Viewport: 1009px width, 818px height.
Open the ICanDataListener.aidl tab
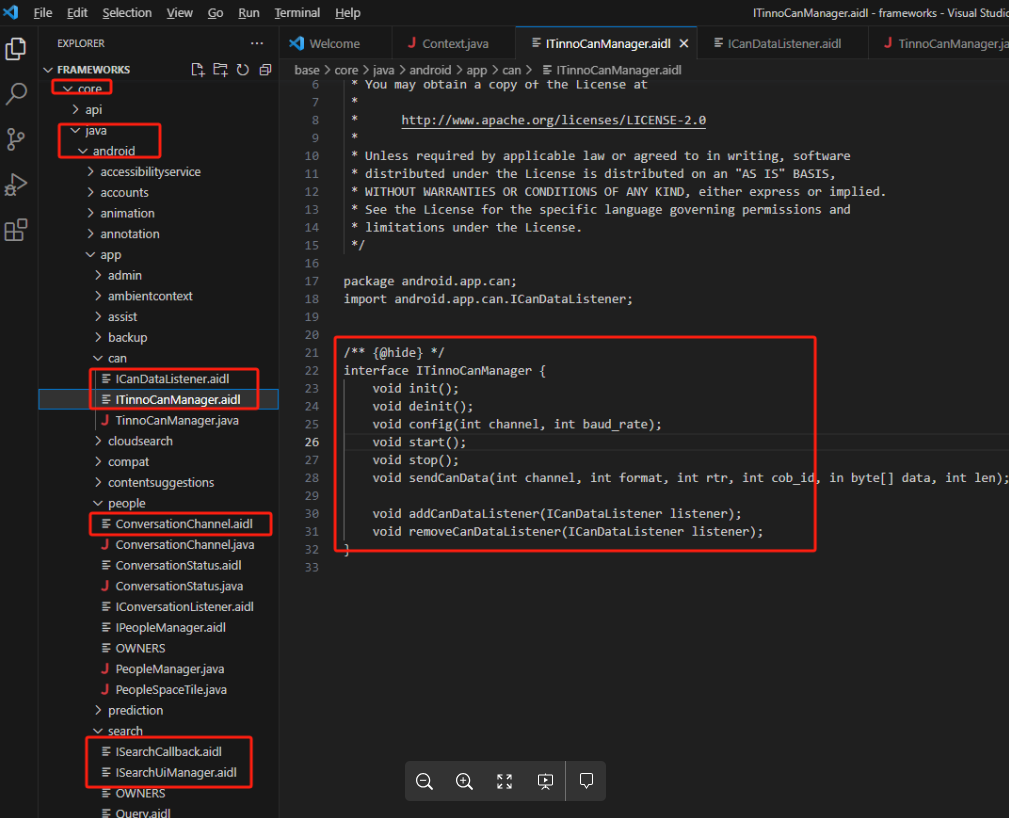pos(781,43)
